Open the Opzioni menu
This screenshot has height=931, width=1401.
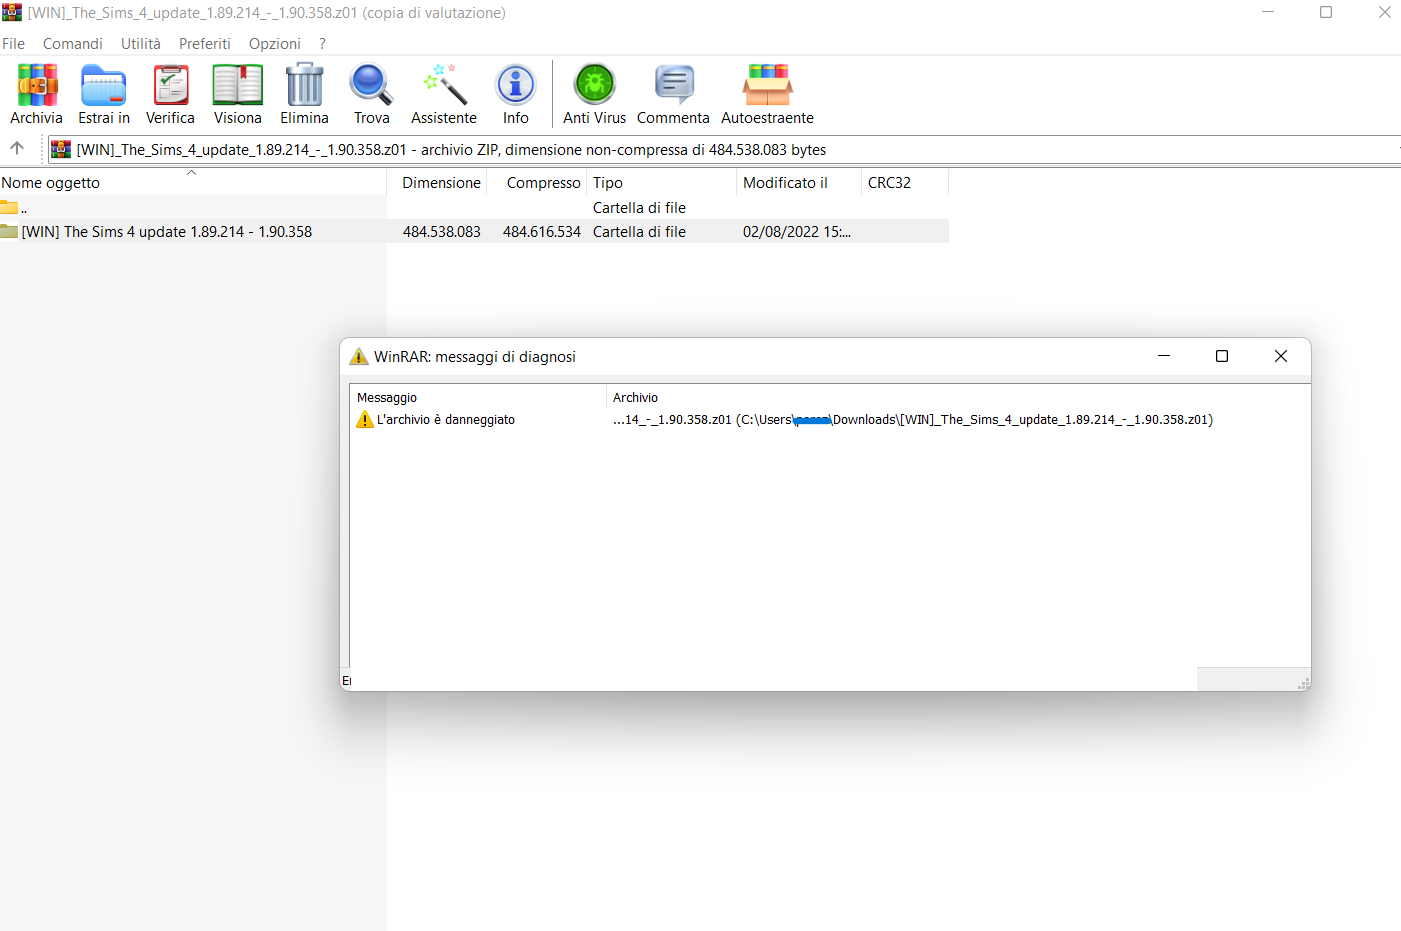click(x=275, y=44)
